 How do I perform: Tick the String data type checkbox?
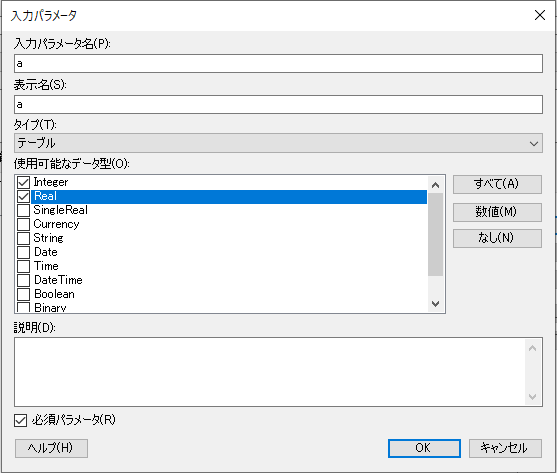click(23, 238)
